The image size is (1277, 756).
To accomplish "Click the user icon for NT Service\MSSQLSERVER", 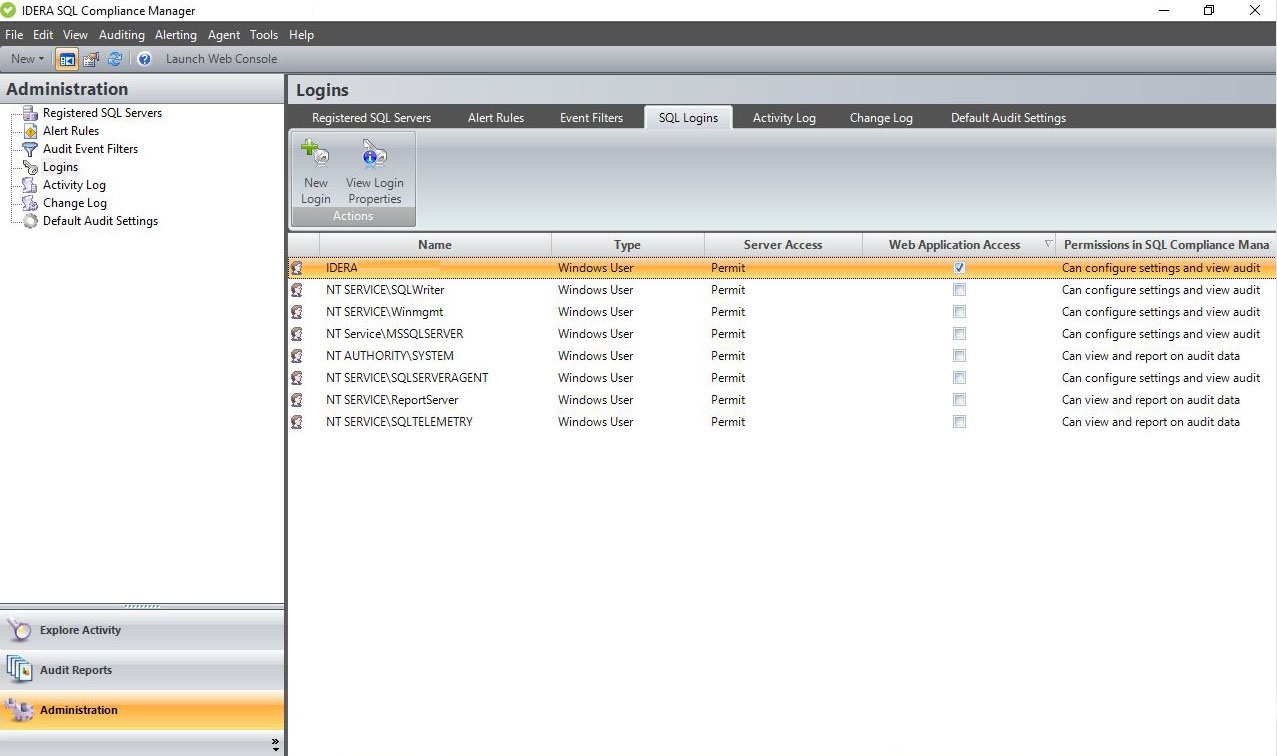I will pos(297,334).
